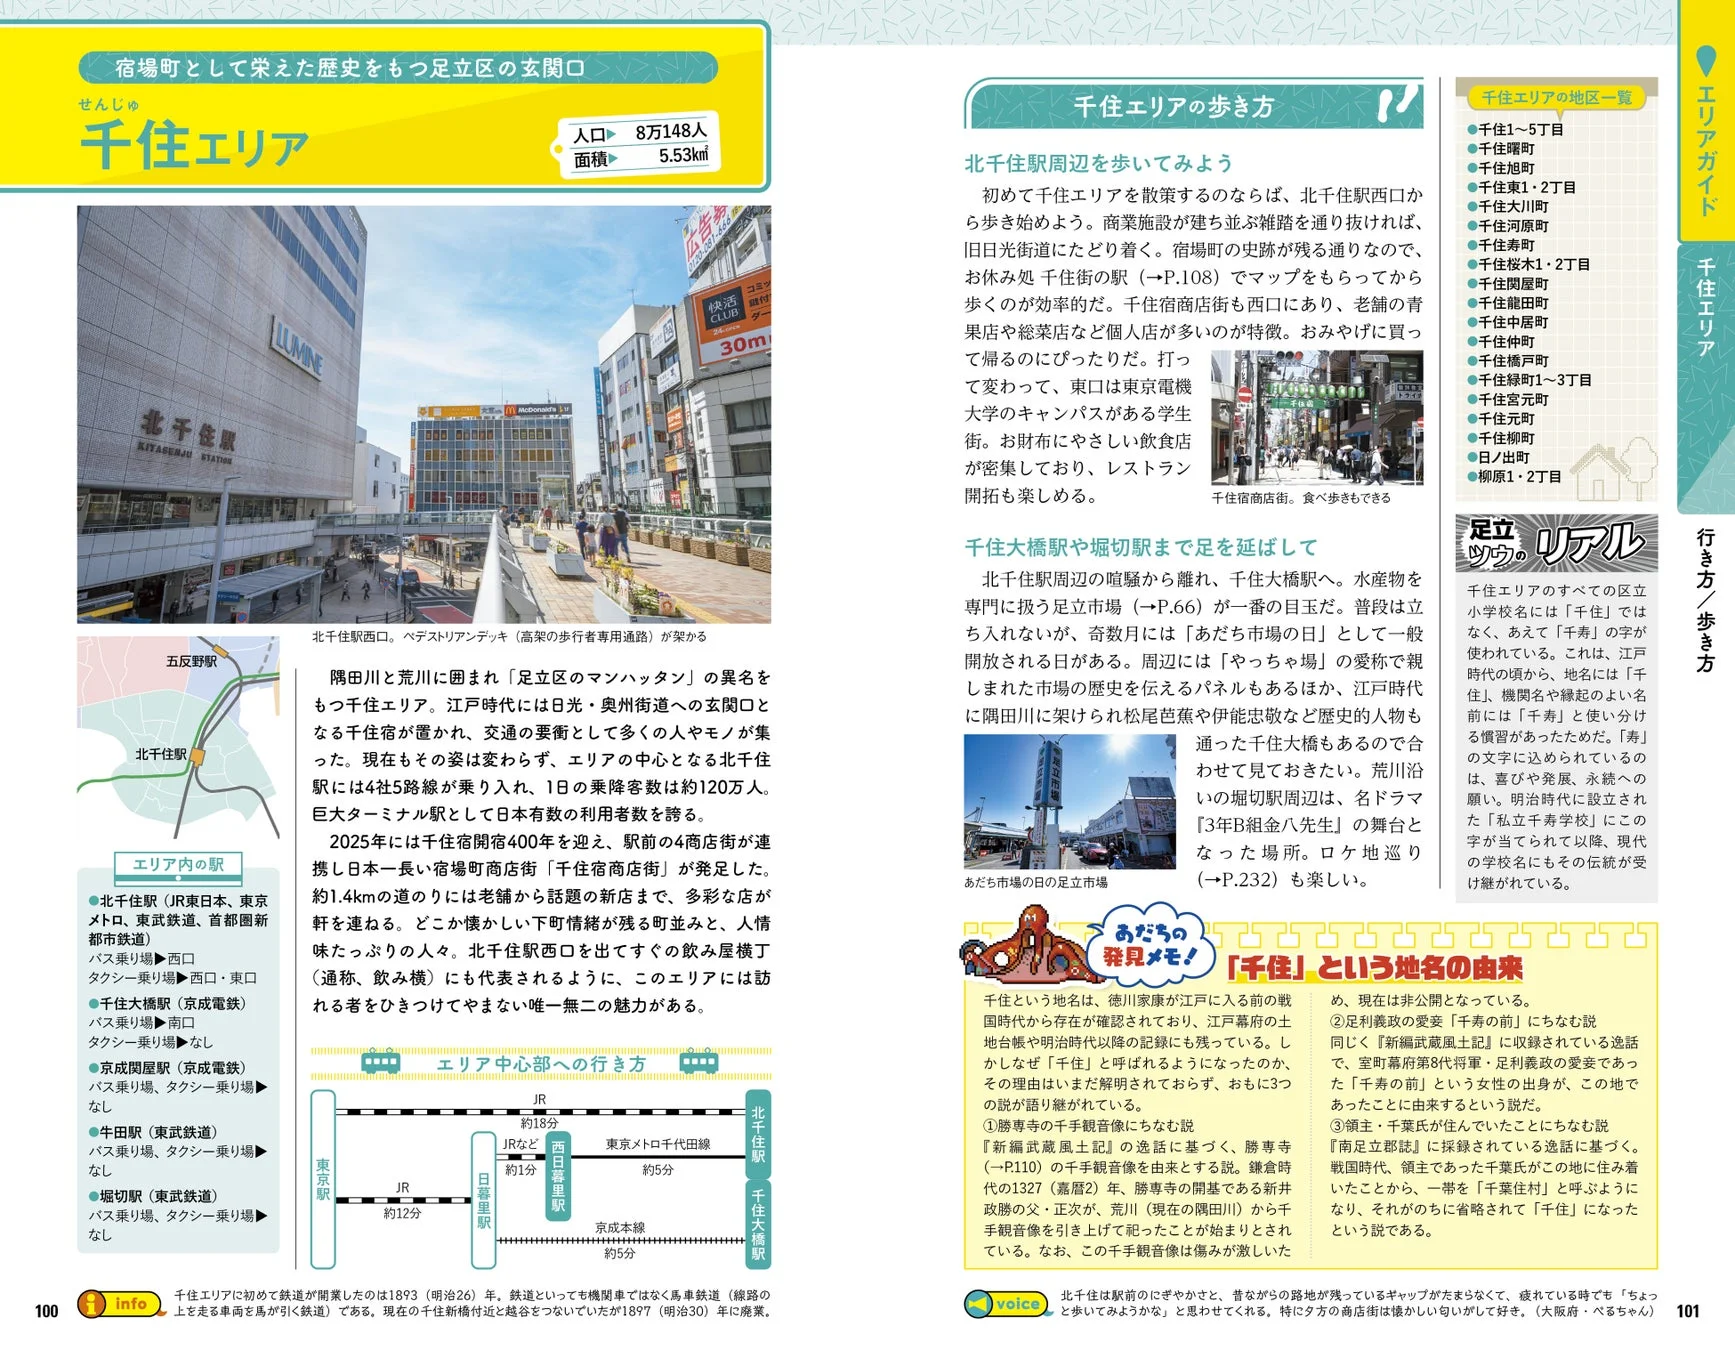Click 千住橋戸町 in district list
The height and width of the screenshot is (1350, 1735).
point(1507,361)
